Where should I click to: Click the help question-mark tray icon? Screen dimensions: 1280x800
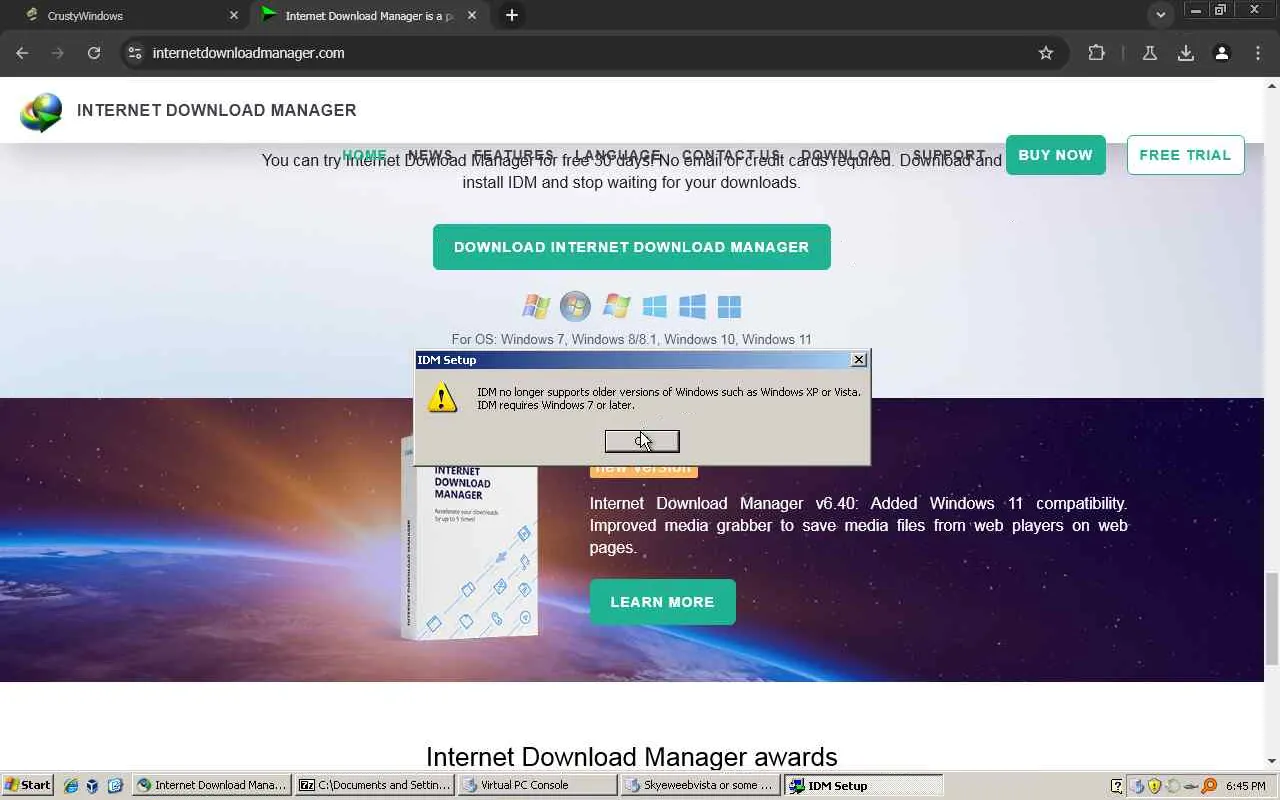1117,786
